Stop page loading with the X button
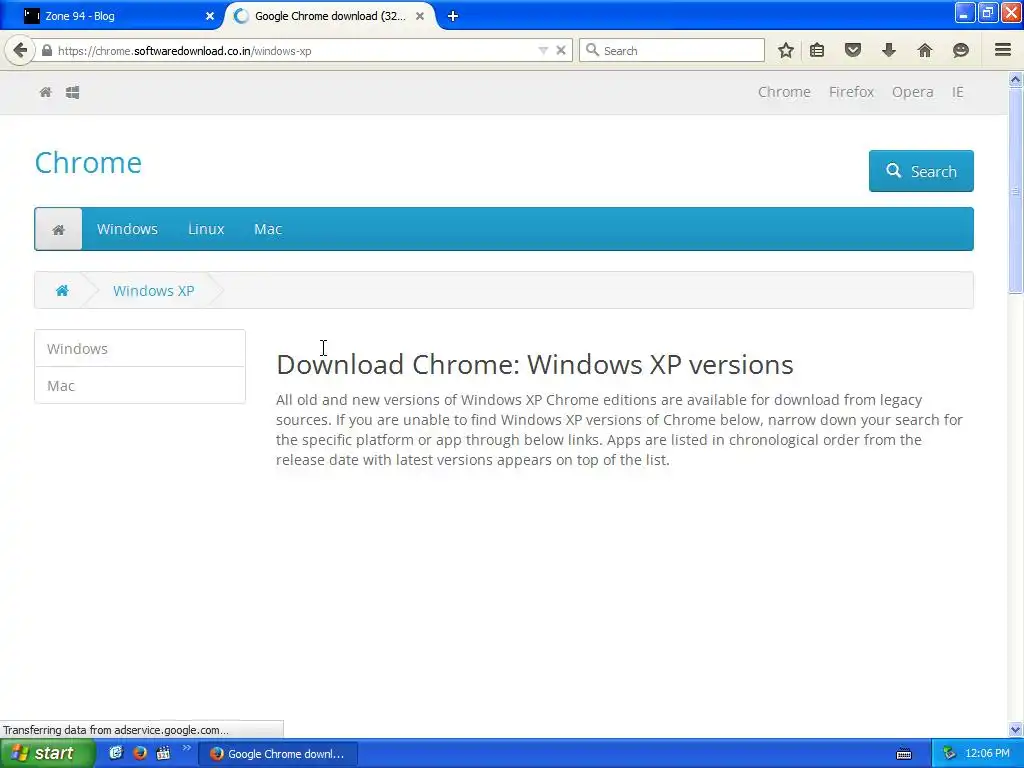Image resolution: width=1024 pixels, height=768 pixels. click(x=561, y=50)
